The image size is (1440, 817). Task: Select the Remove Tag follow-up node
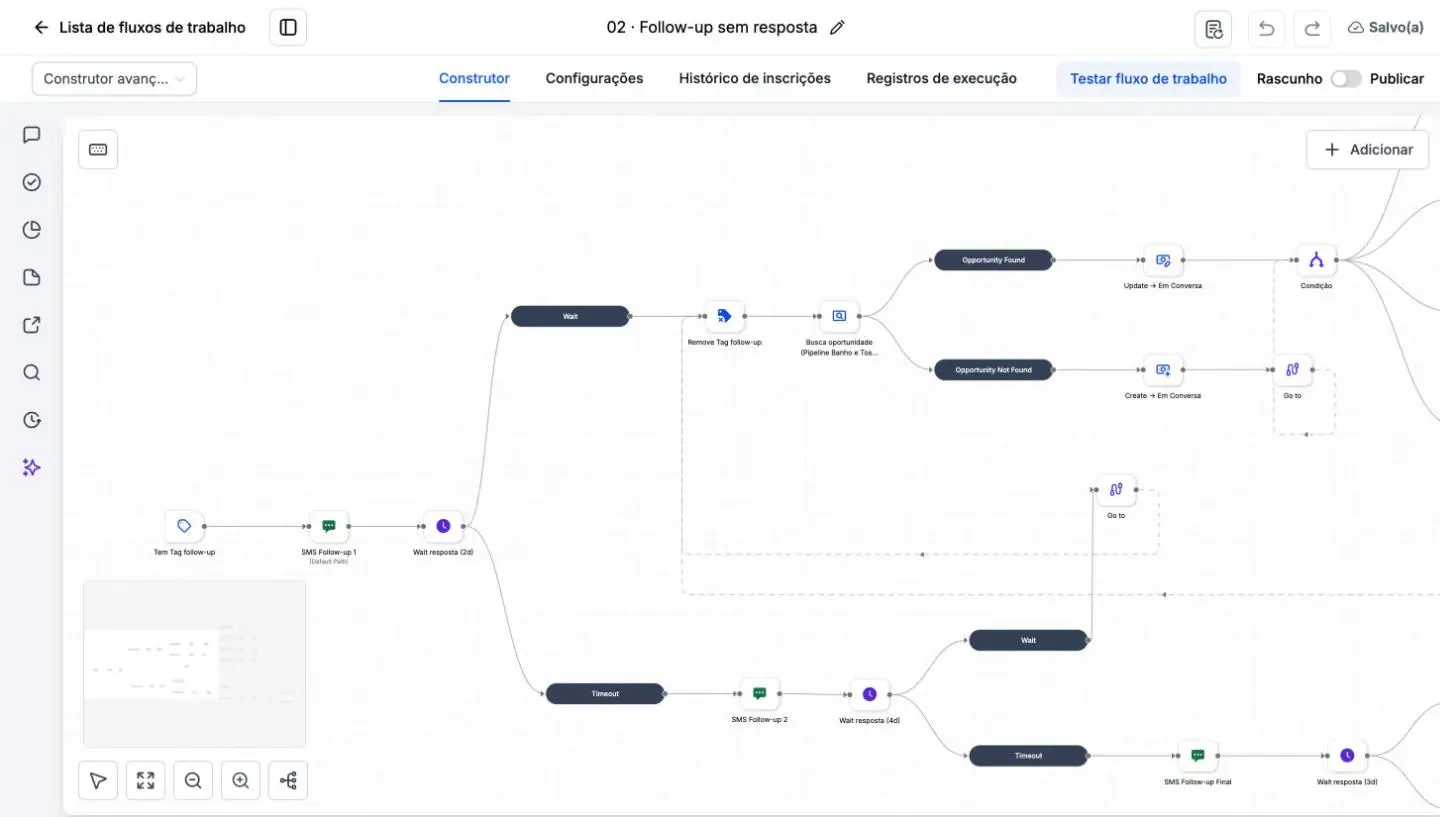click(x=725, y=316)
